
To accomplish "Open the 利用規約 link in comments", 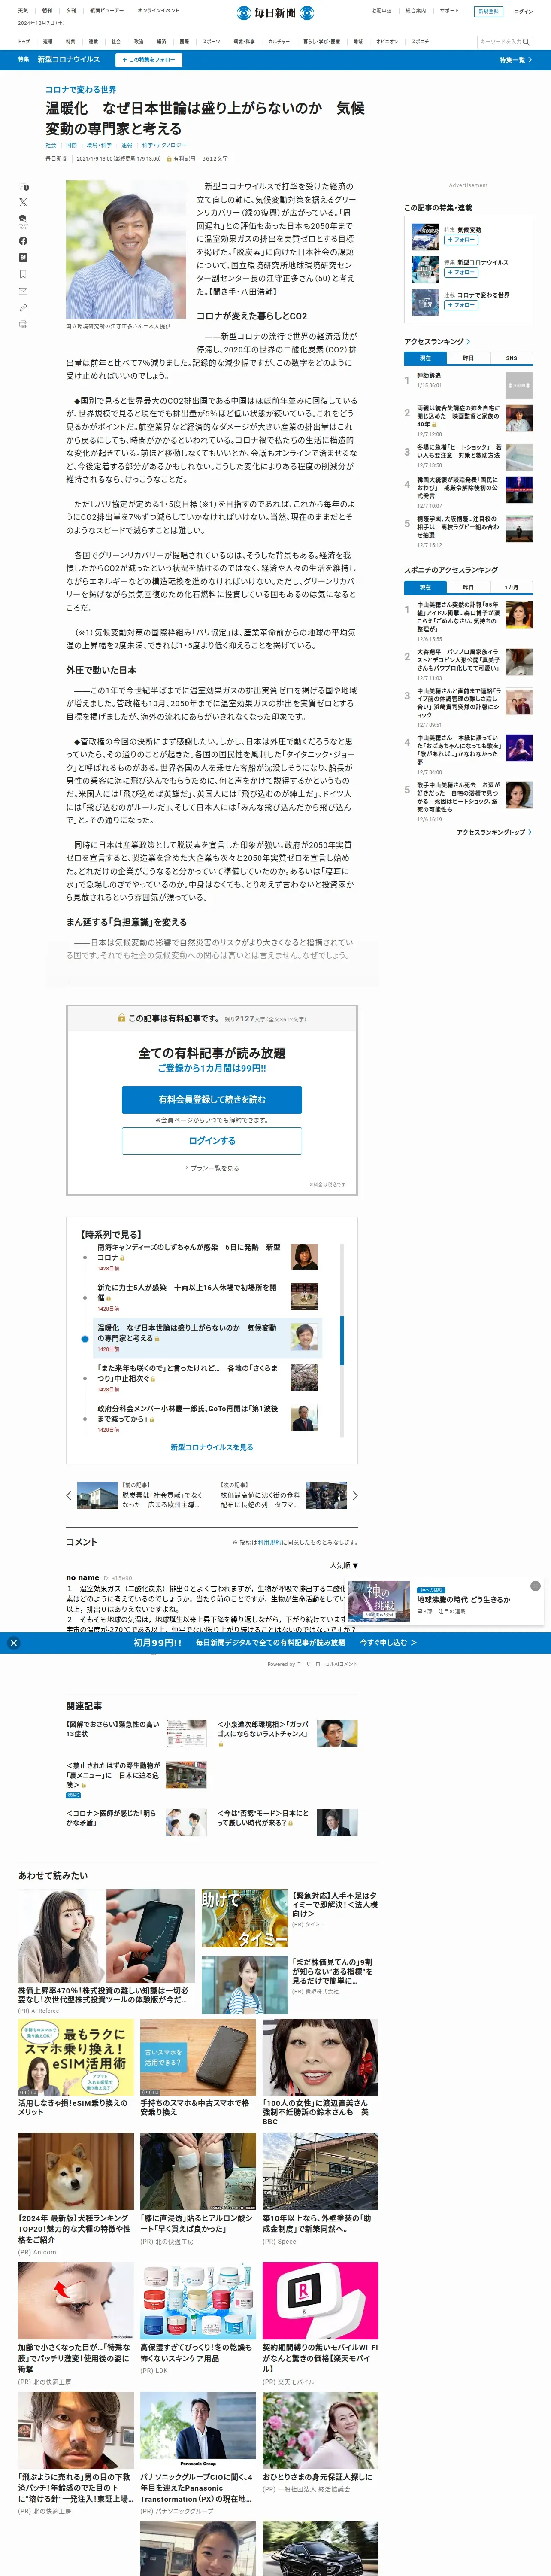I will point(269,1543).
